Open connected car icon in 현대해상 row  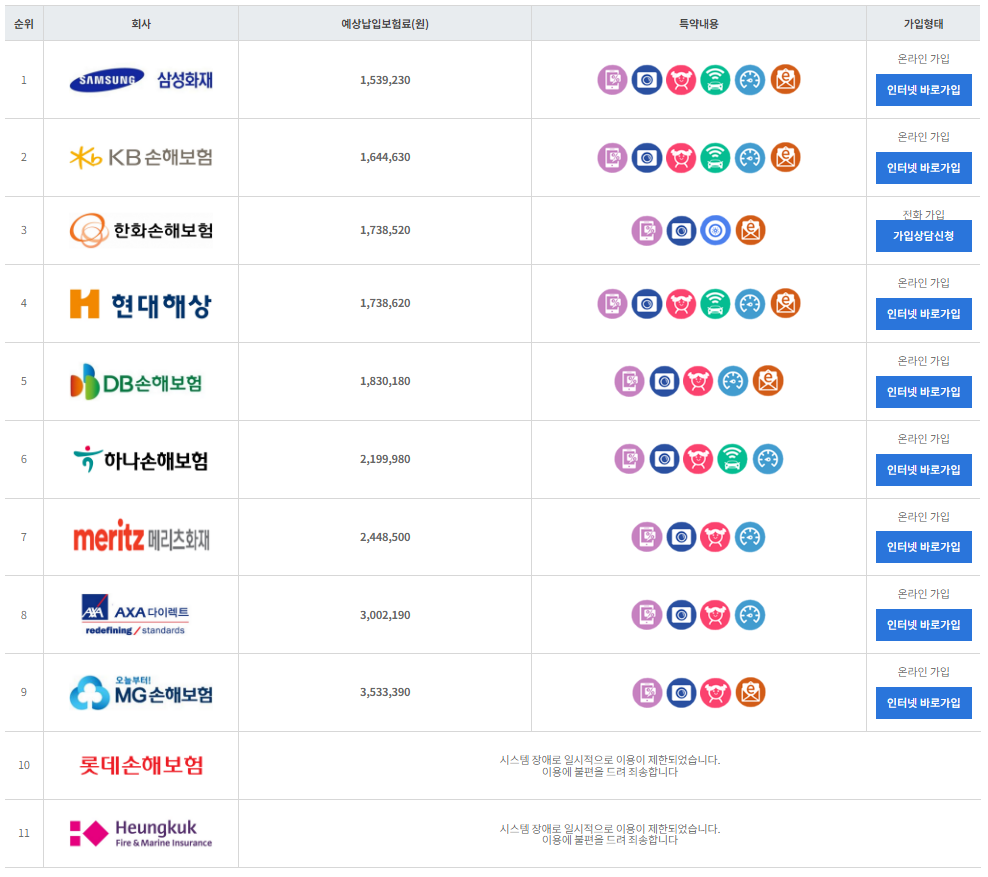tap(715, 304)
